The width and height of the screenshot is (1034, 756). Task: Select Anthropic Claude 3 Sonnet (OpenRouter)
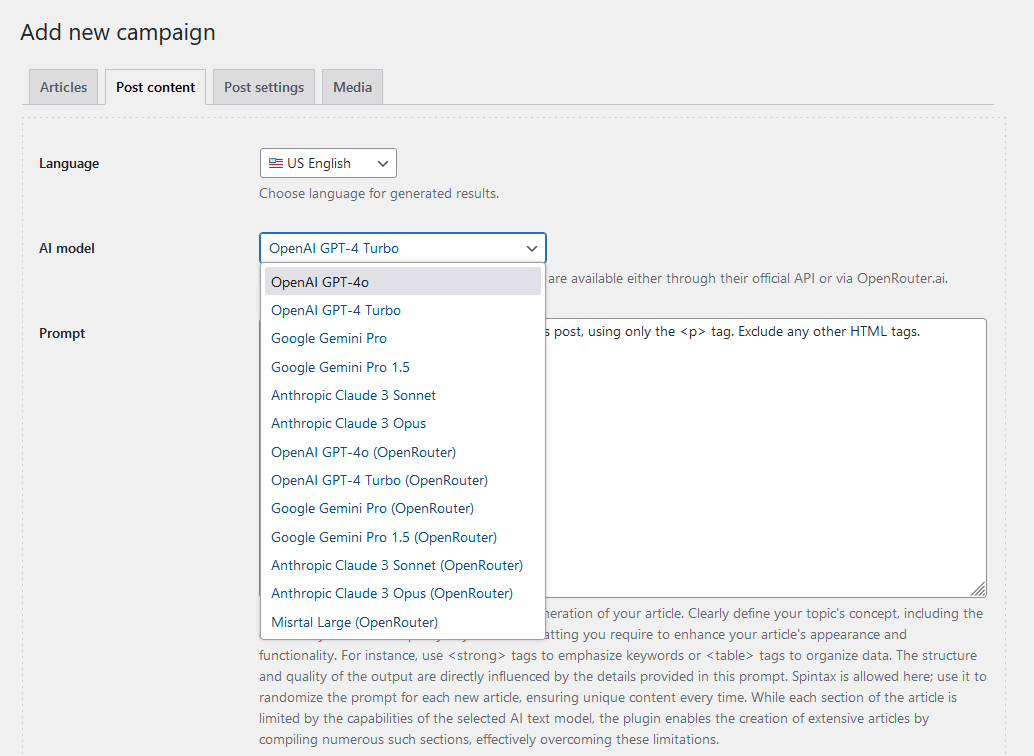click(x=403, y=565)
